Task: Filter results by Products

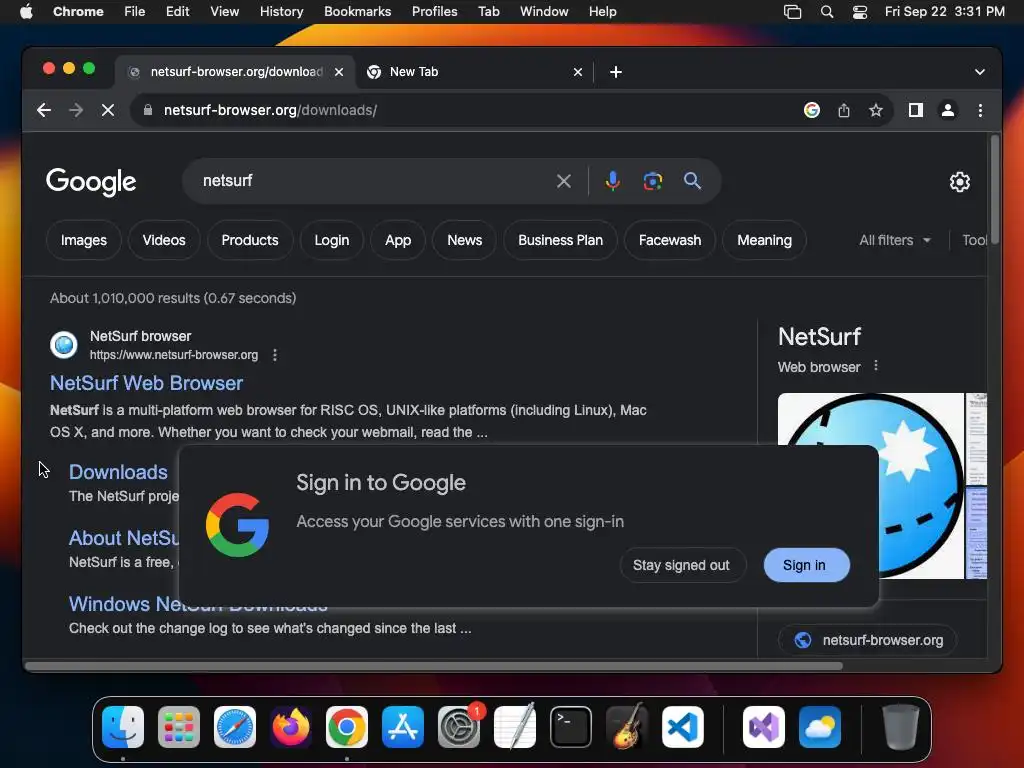Action: point(250,240)
